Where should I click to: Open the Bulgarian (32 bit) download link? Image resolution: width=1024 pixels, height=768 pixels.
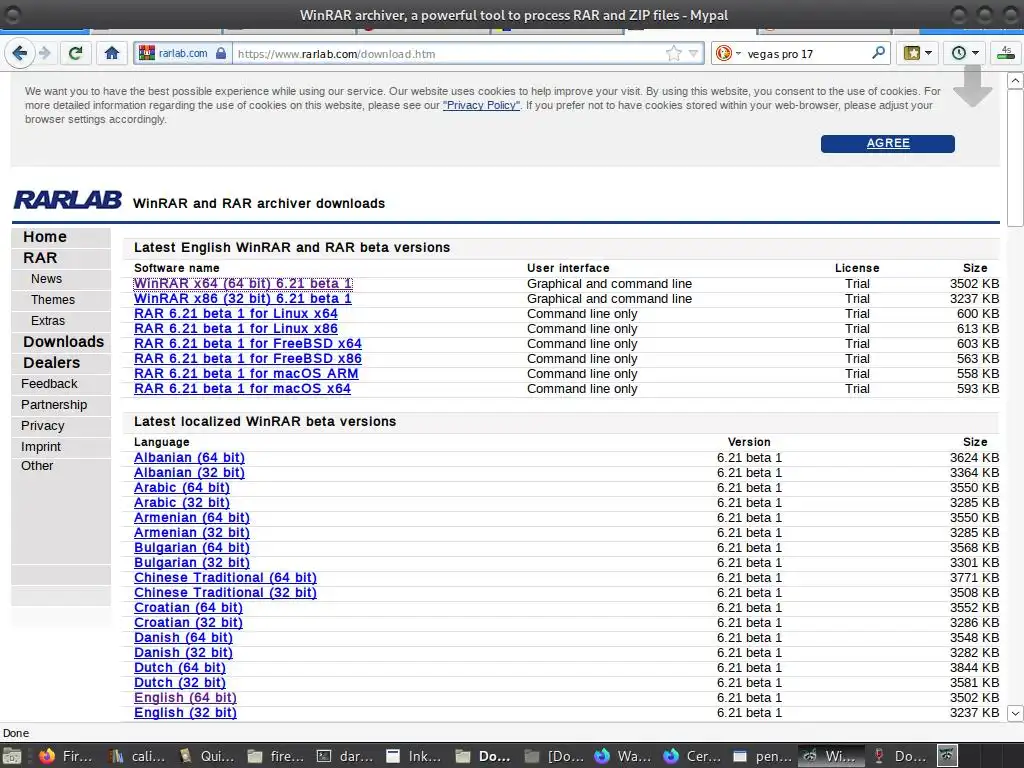tap(192, 563)
